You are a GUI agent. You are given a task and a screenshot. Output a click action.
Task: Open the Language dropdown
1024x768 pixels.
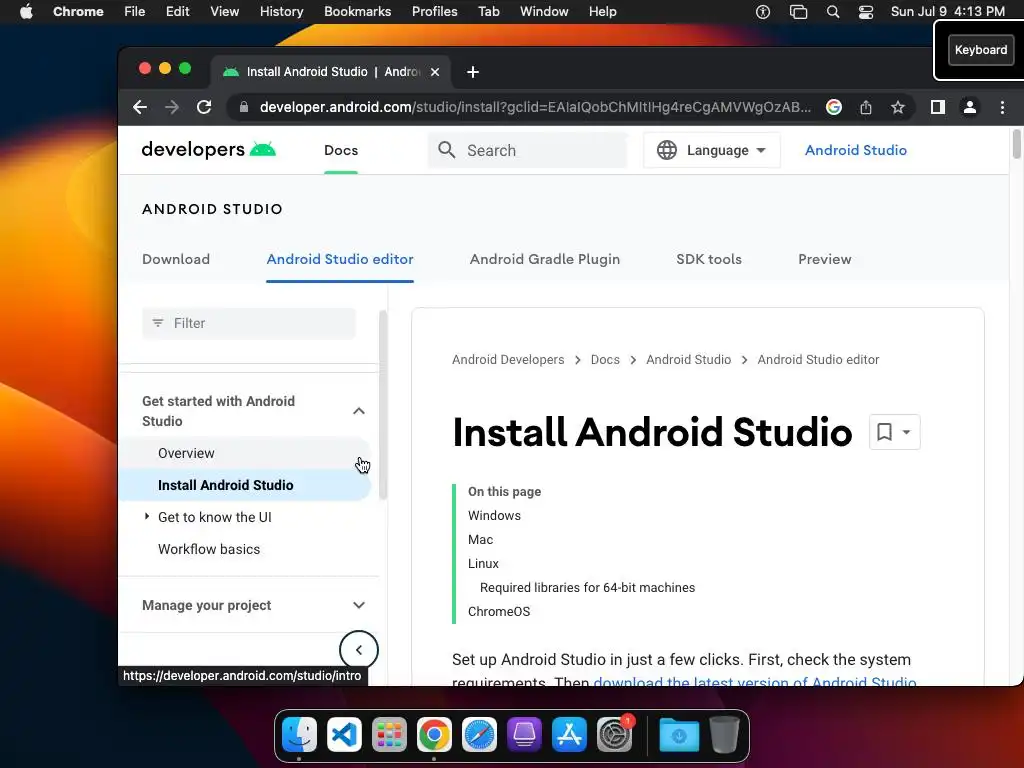click(x=711, y=150)
